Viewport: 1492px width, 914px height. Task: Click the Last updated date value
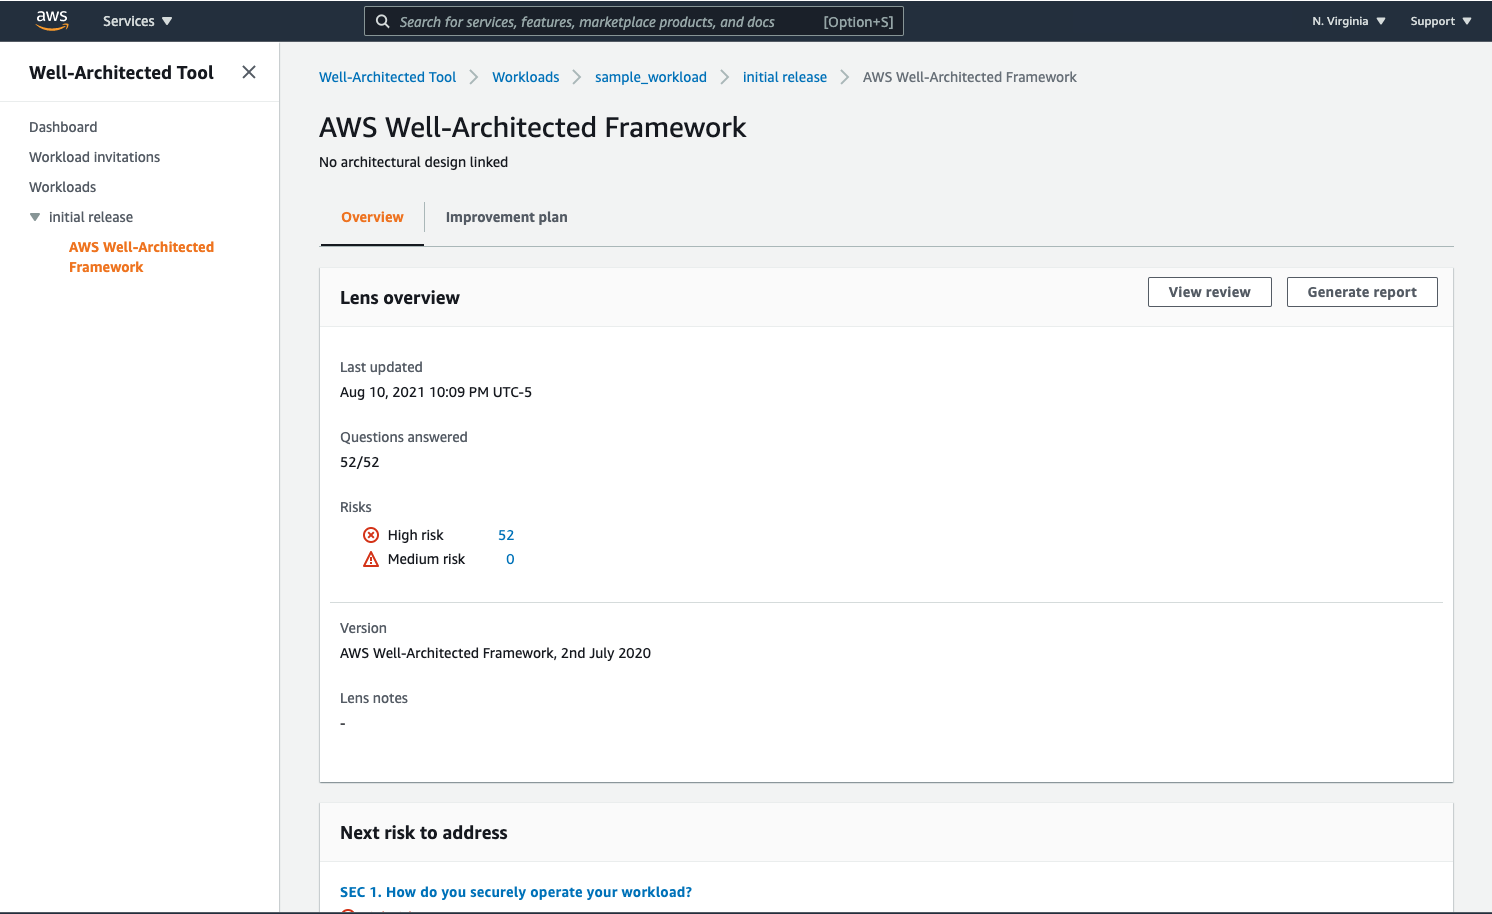pos(436,392)
